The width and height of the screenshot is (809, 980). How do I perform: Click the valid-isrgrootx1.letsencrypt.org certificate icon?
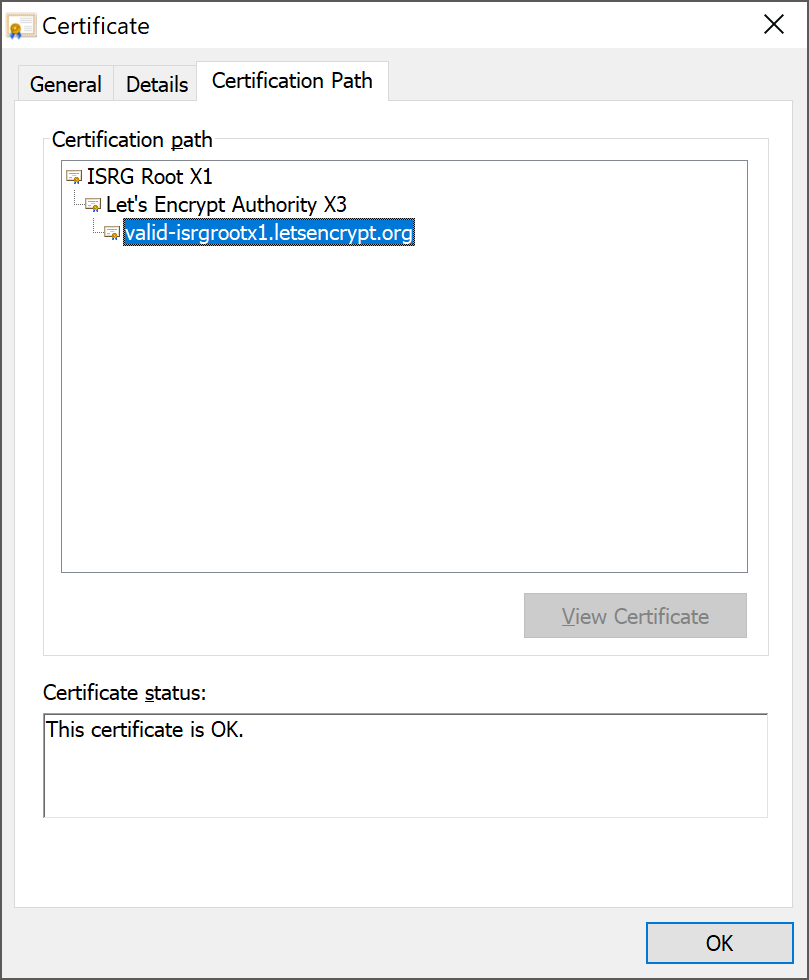(x=112, y=233)
